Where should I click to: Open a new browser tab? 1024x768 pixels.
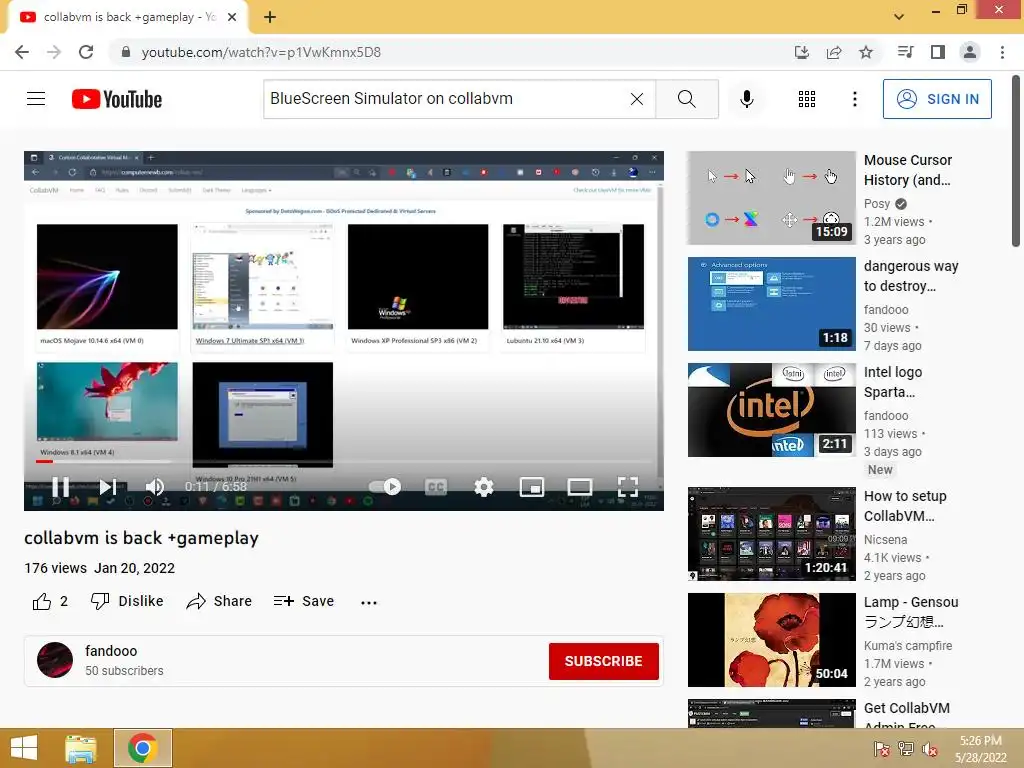point(270,17)
